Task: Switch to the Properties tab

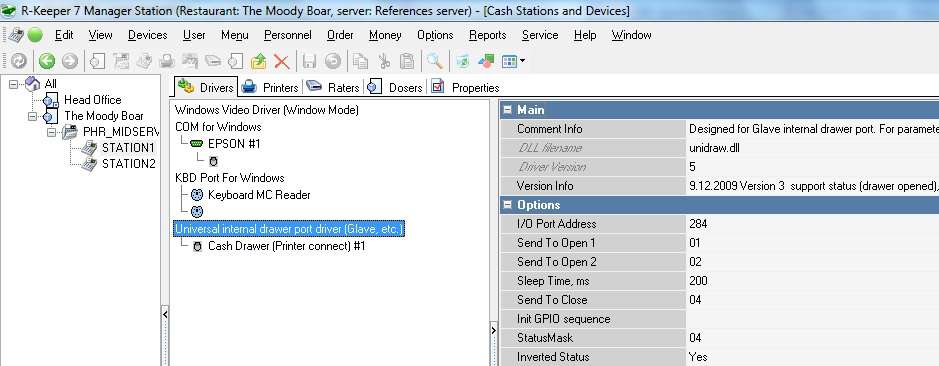Action: coord(465,87)
